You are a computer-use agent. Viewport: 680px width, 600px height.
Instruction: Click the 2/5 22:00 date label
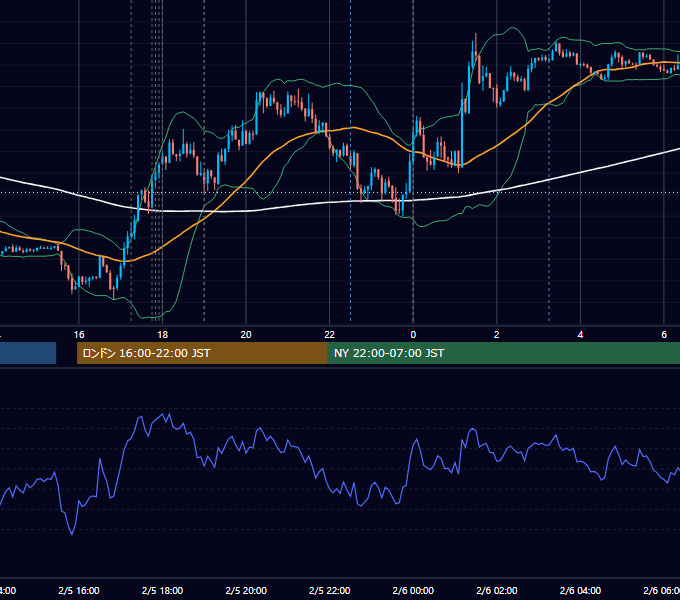[x=330, y=590]
